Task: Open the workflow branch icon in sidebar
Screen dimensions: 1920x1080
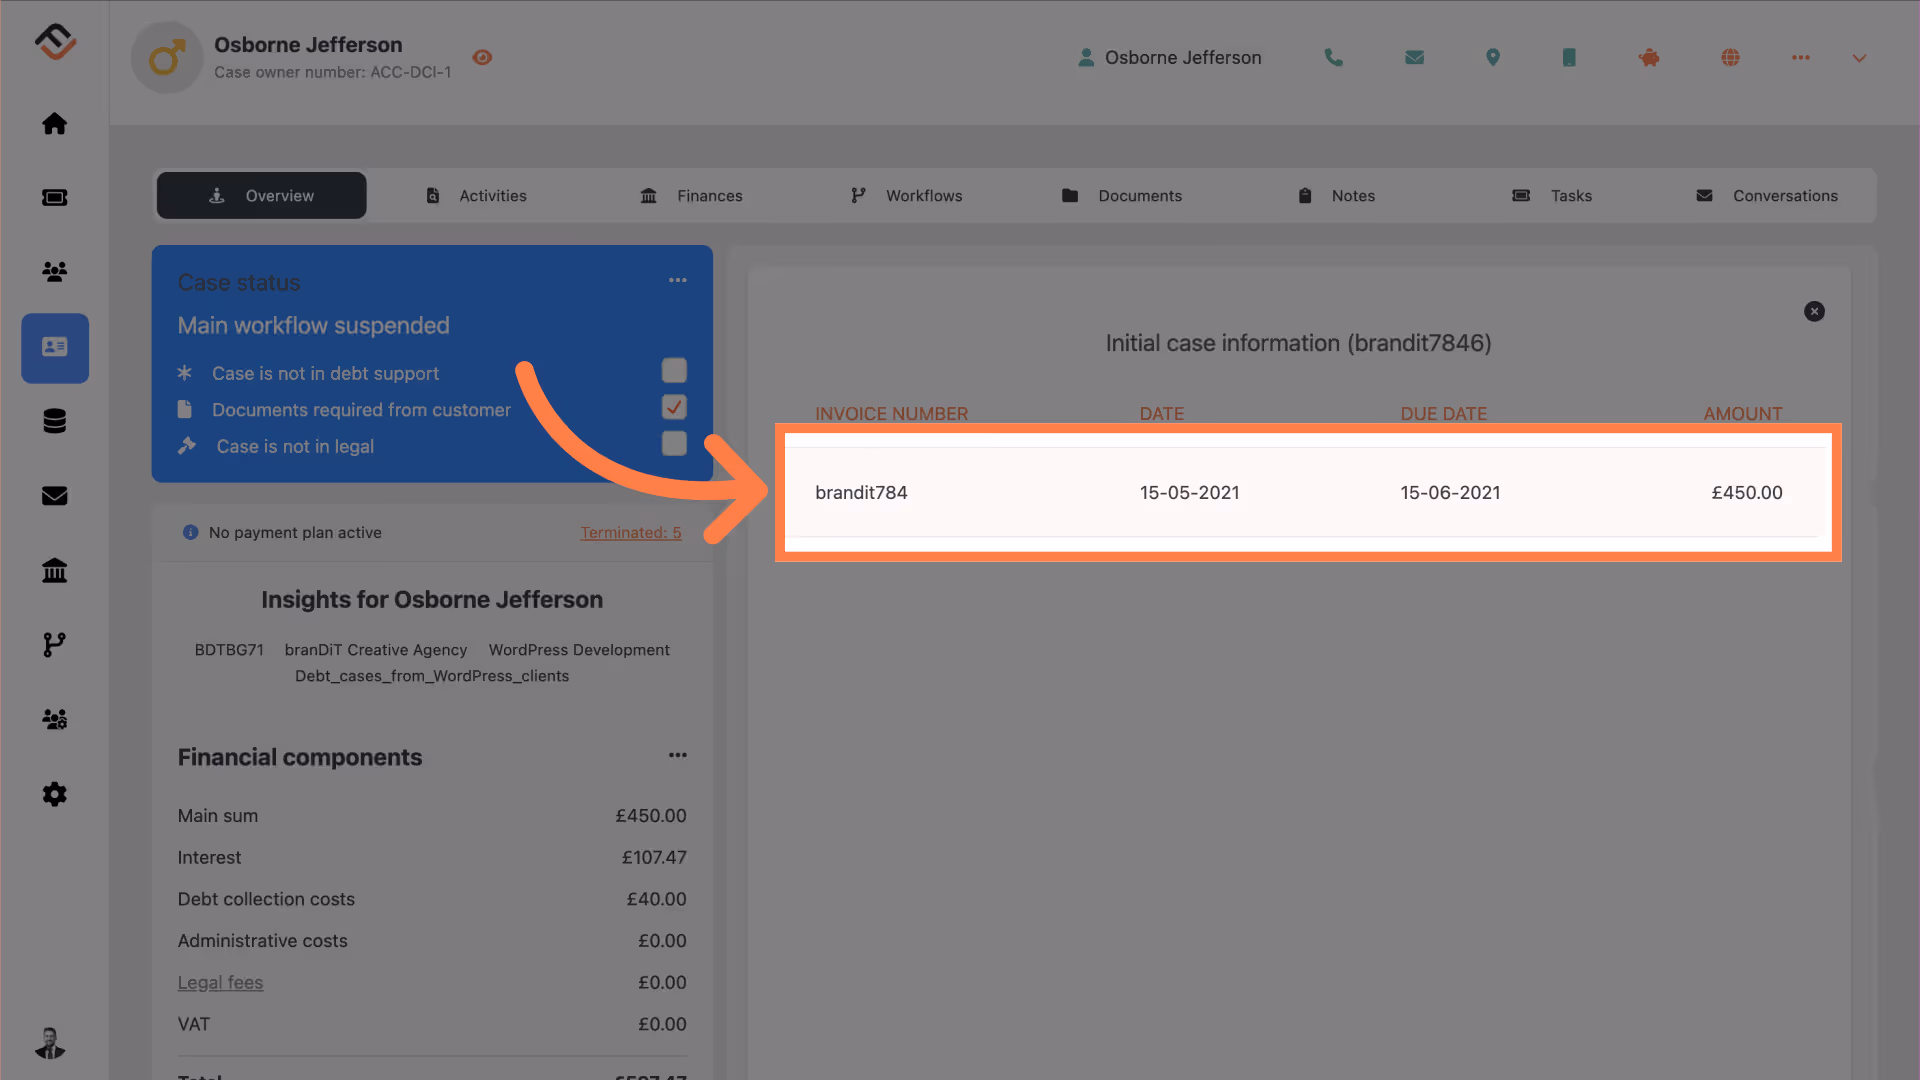Action: tap(55, 645)
